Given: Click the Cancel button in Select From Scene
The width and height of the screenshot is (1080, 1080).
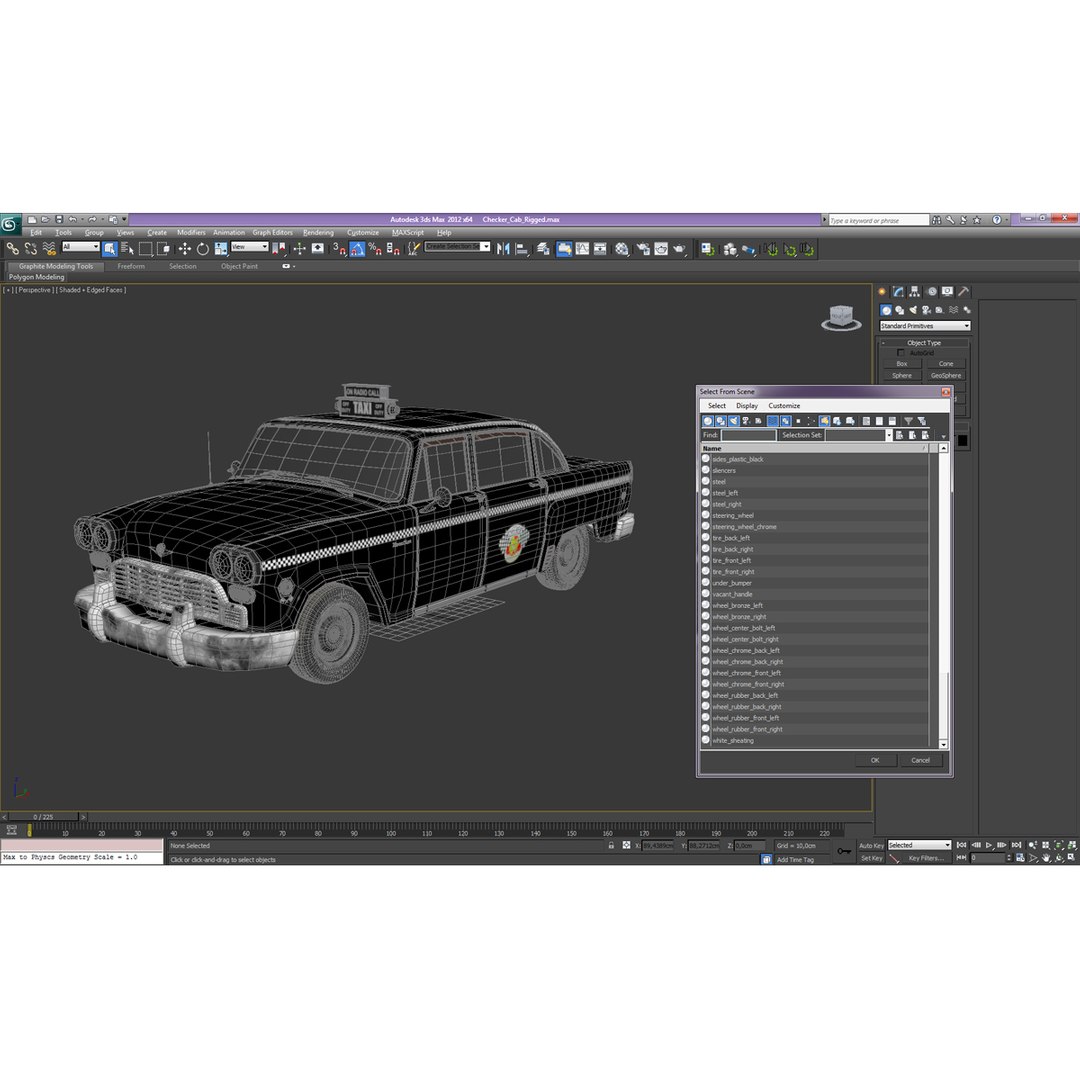Looking at the screenshot, I should (920, 760).
